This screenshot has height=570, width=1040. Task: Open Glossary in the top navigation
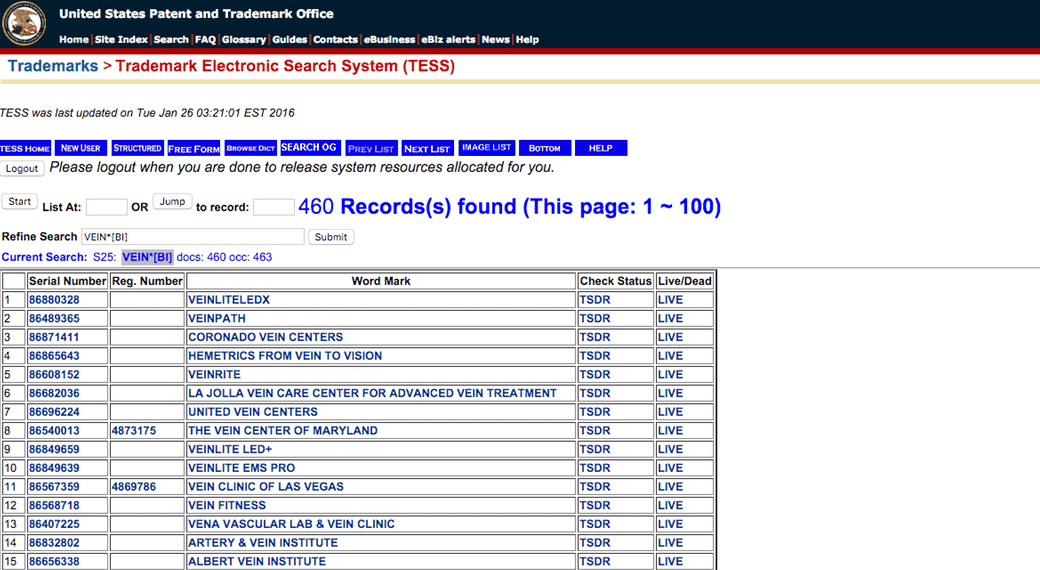(x=243, y=39)
